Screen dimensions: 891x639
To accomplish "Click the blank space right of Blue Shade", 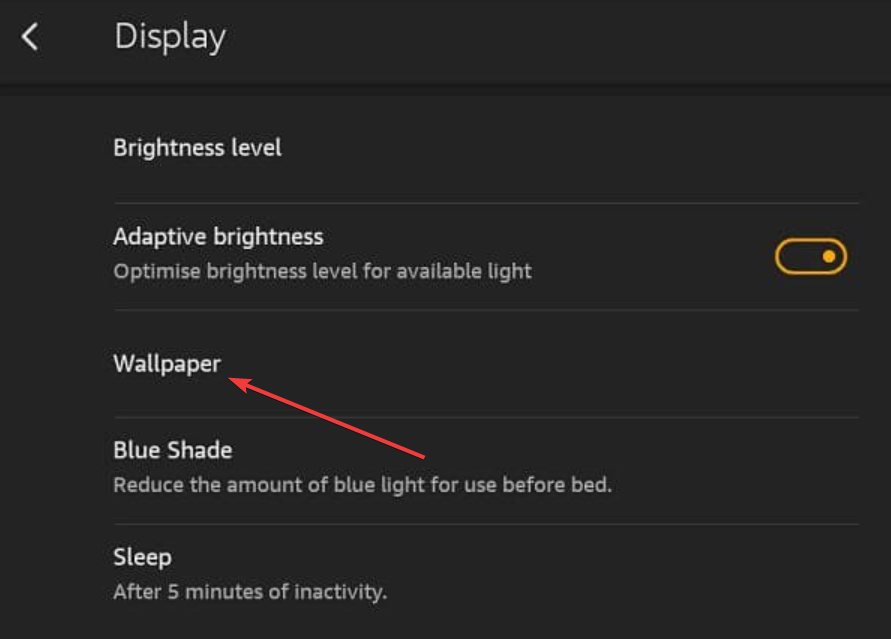I will tap(560, 452).
